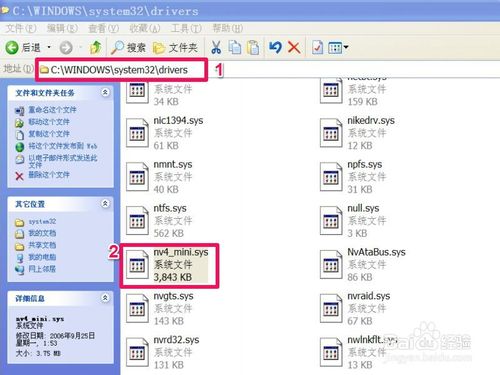This screenshot has height=375, width=500.
Task: Open system32 in Other Places
Action: point(42,221)
